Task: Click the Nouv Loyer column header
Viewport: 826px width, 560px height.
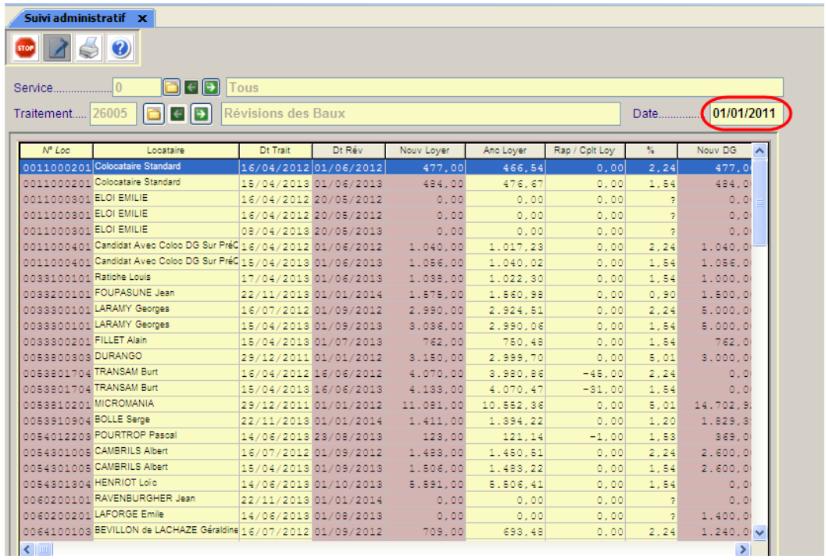Action: 425,150
